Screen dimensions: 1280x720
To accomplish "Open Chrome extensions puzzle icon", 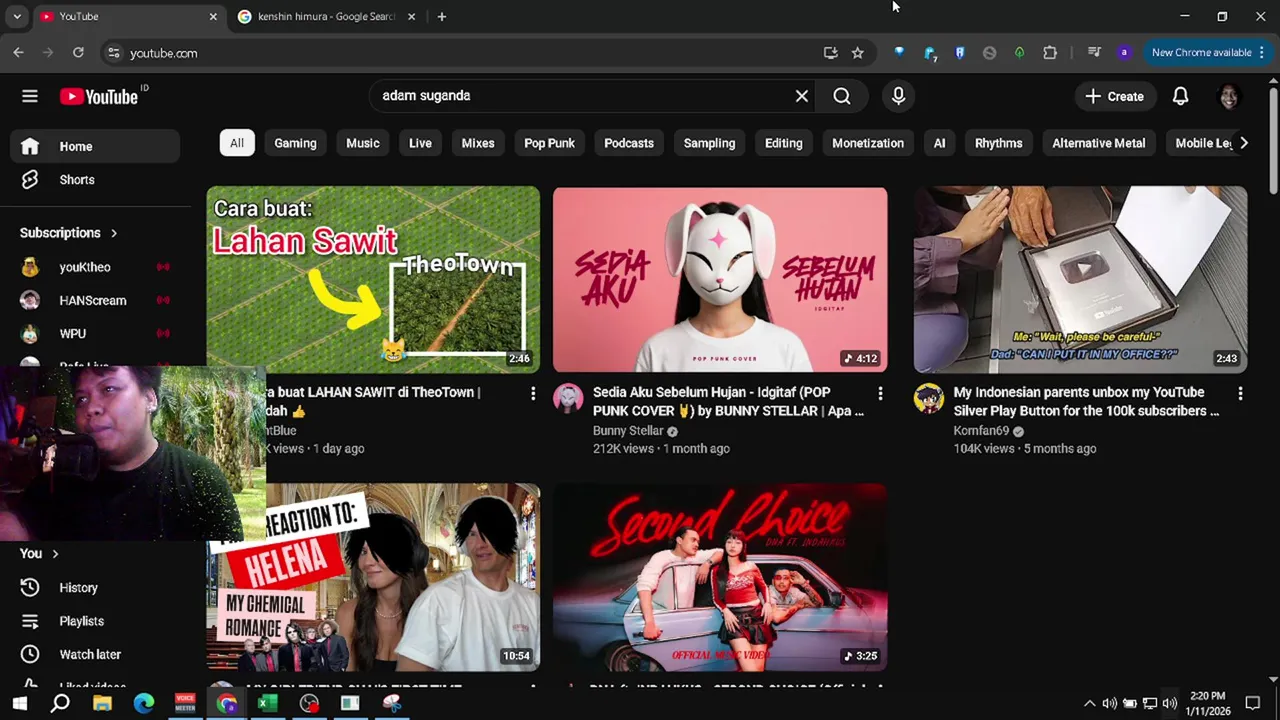I will 1050,53.
